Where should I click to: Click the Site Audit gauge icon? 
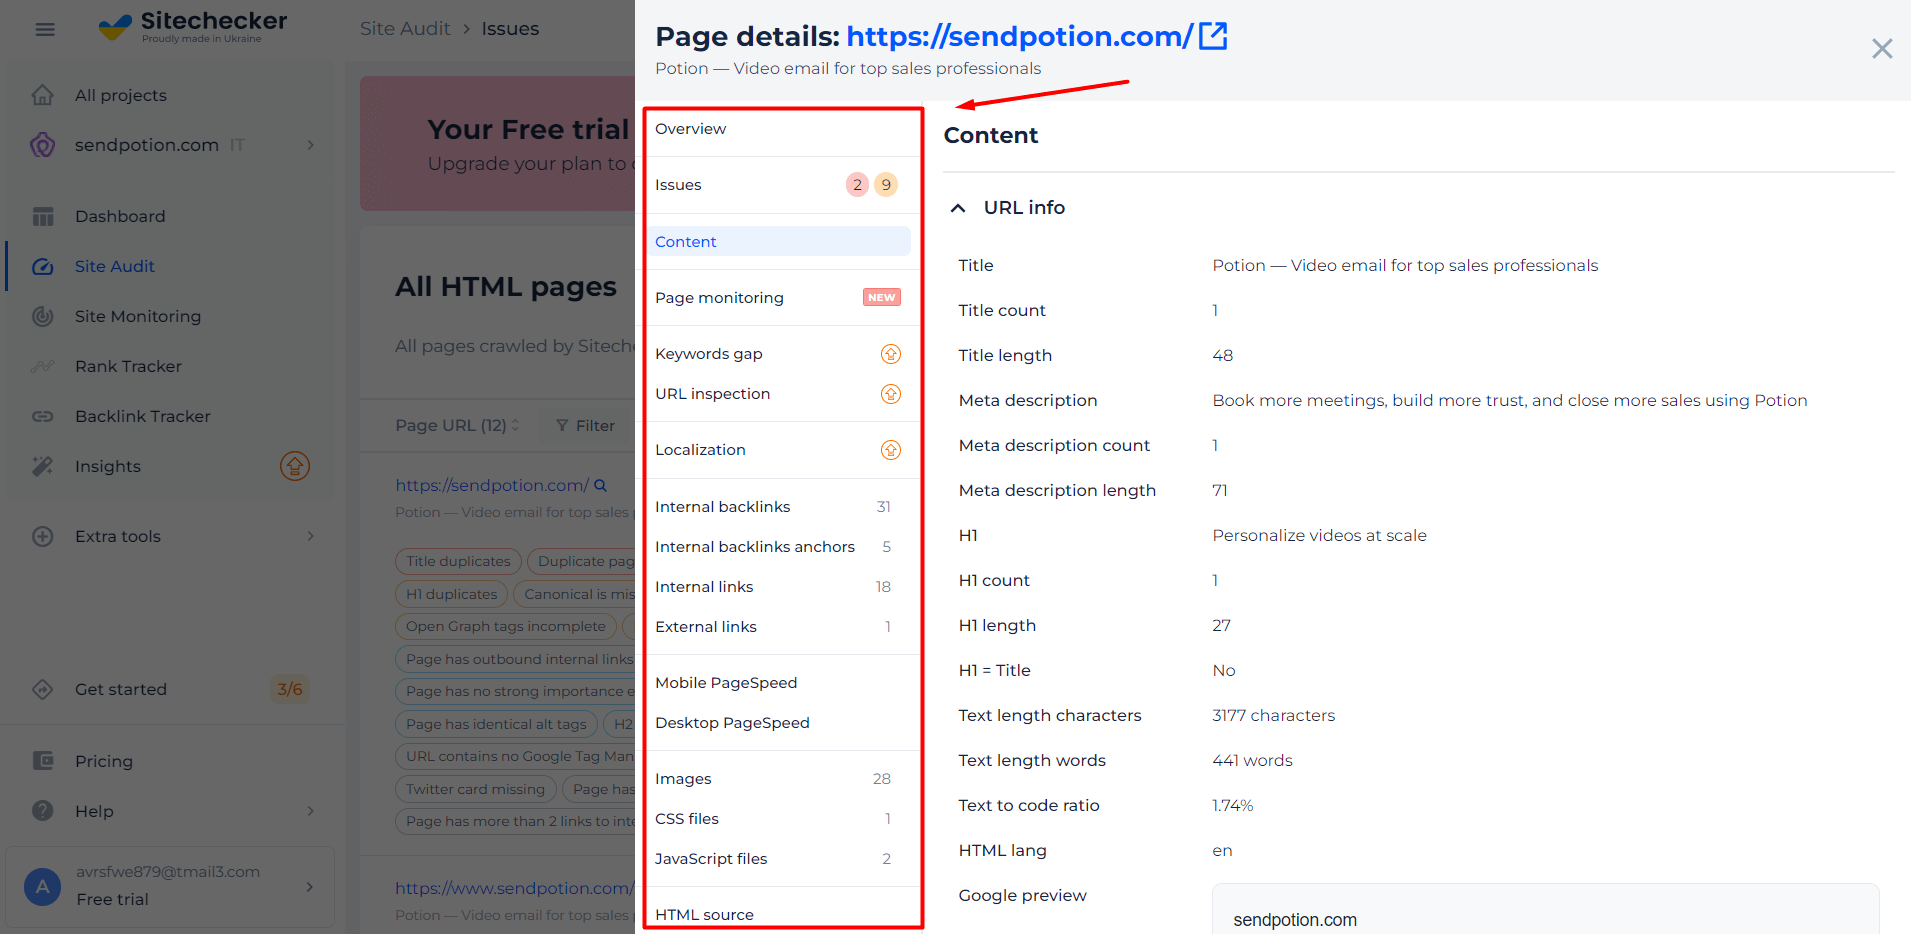43,266
